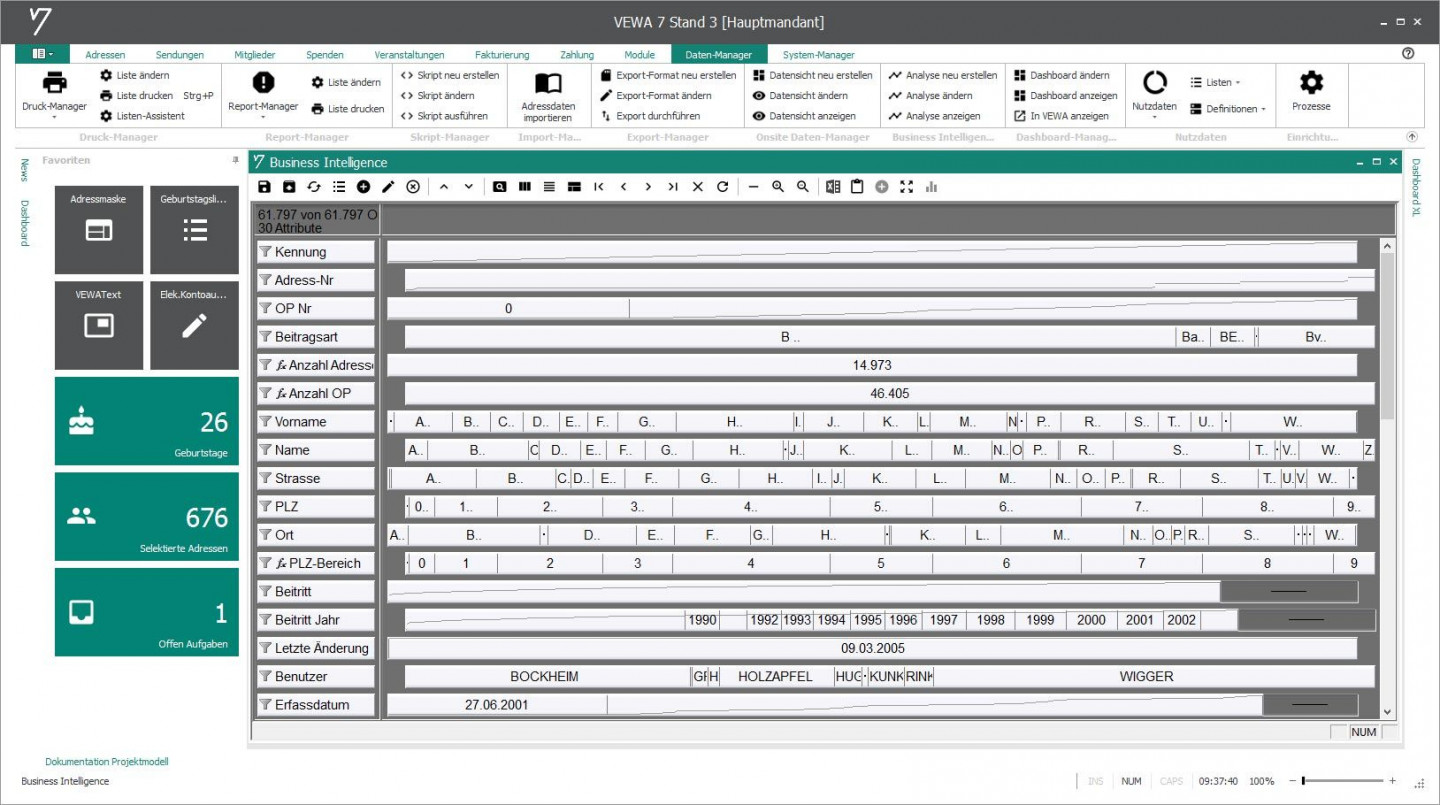Switch to the Sendungen ribbon tab
Image resolution: width=1440 pixels, height=805 pixels.
[x=180, y=55]
